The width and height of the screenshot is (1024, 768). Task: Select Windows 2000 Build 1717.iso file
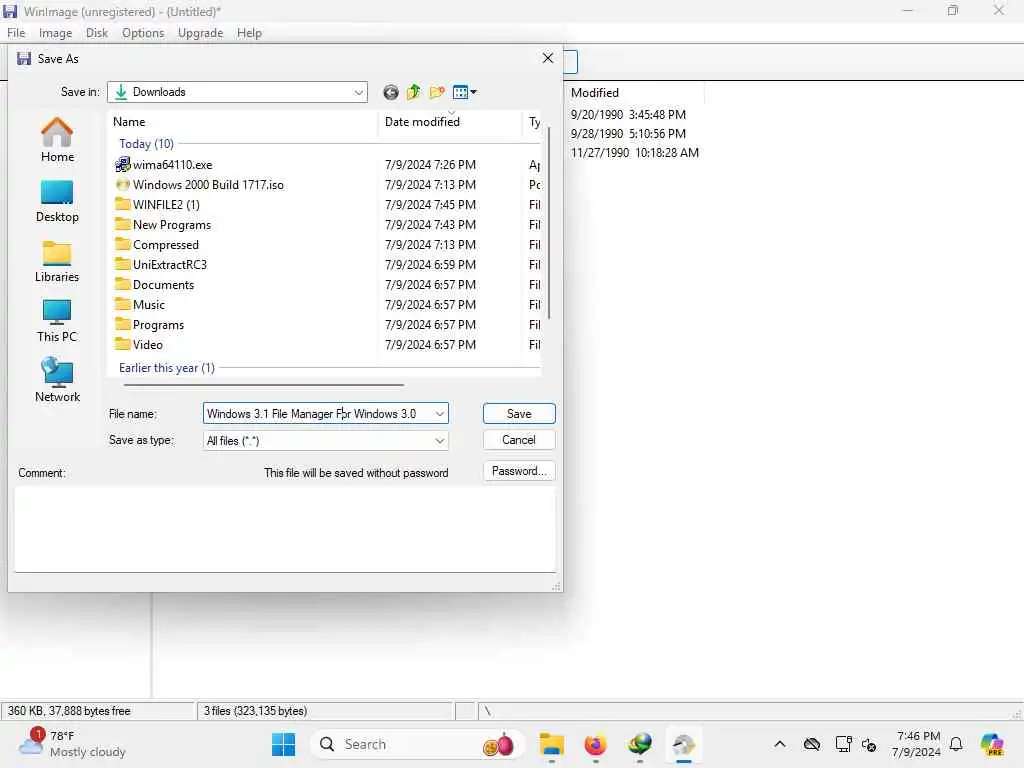click(x=200, y=185)
